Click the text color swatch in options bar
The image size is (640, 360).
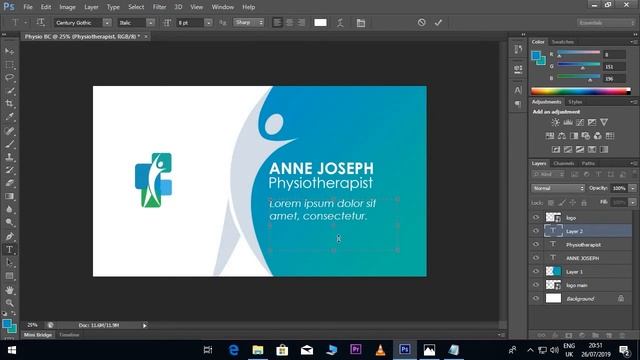tap(320, 22)
